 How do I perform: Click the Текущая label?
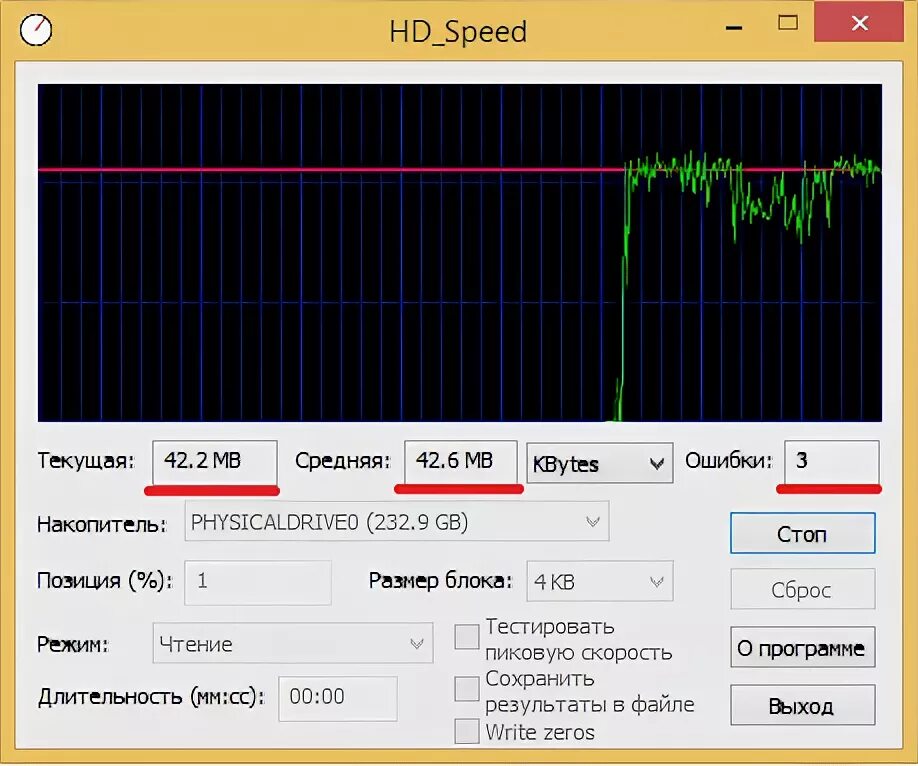coord(86,461)
